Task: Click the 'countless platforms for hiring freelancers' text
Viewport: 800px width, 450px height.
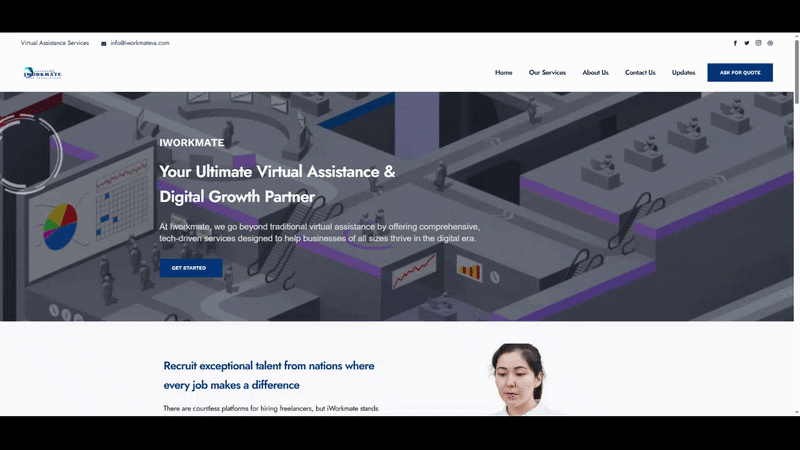Action: coord(271,408)
